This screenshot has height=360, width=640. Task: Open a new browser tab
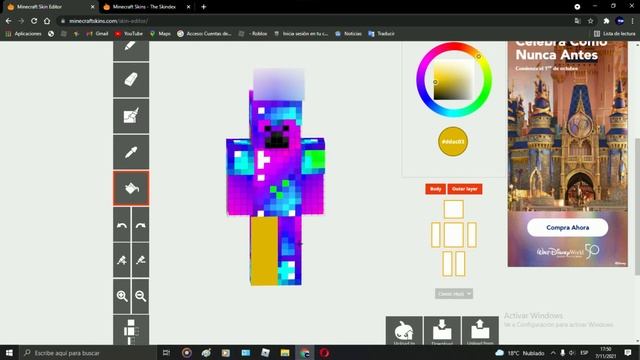[x=203, y=7]
